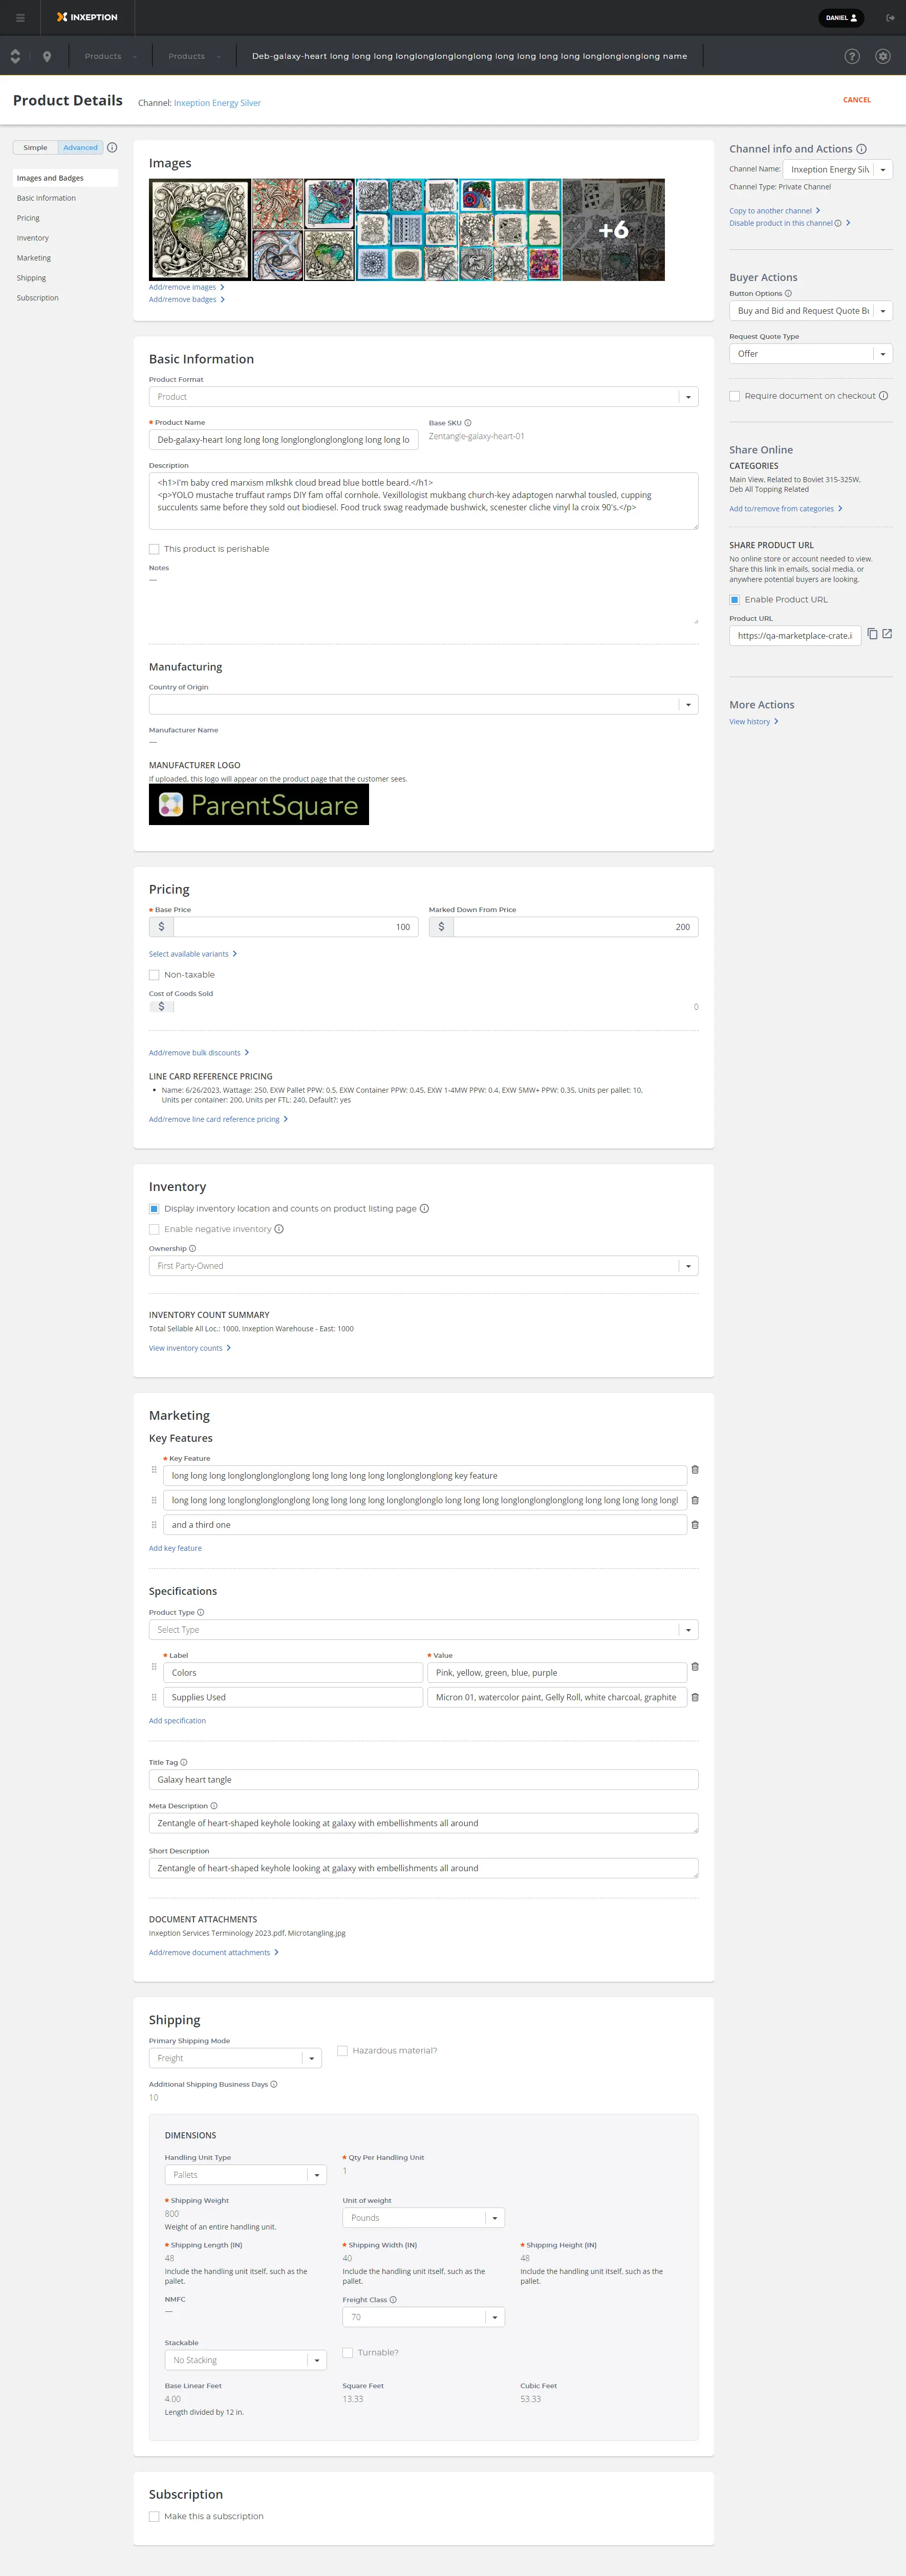Open the Ownership dropdown

(423, 1266)
